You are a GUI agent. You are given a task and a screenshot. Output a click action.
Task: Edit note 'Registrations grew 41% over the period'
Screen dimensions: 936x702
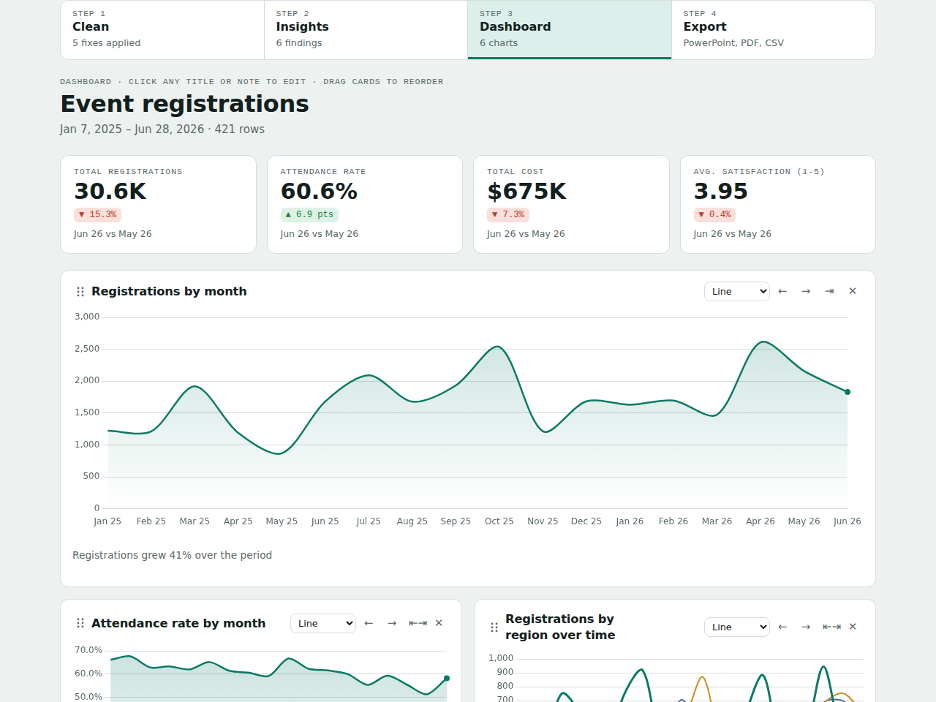(172, 555)
